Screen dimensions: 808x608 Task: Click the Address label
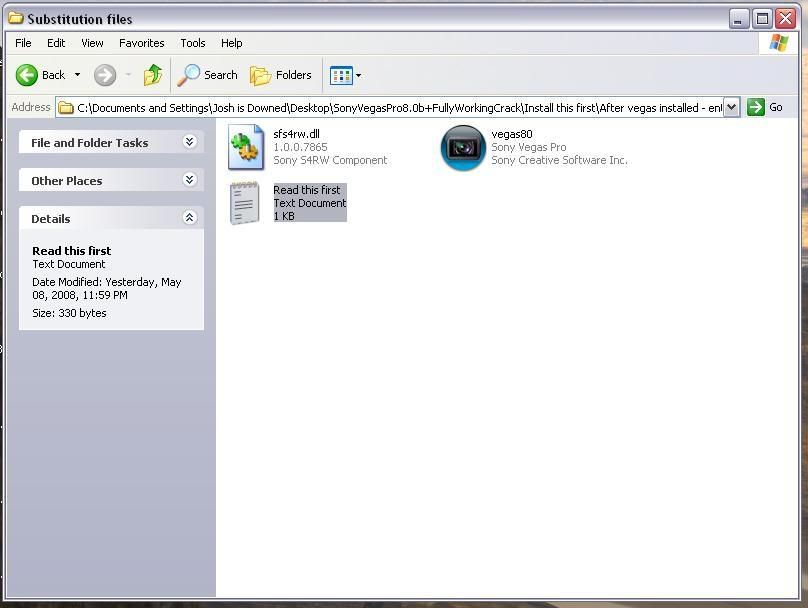click(31, 107)
